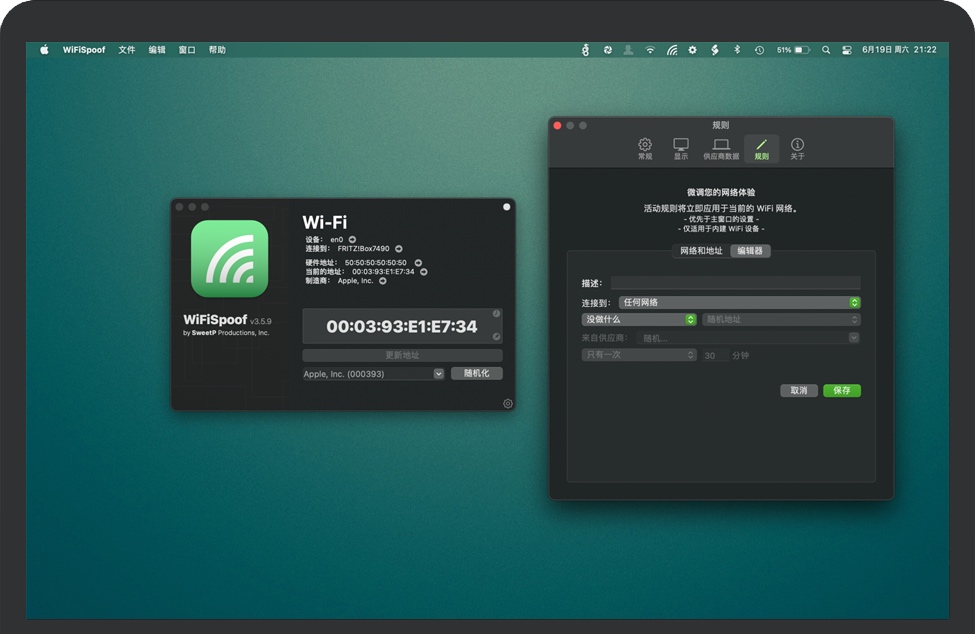The width and height of the screenshot is (975, 634).
Task: Switch to the 网络和地址 segment
Action: point(701,250)
